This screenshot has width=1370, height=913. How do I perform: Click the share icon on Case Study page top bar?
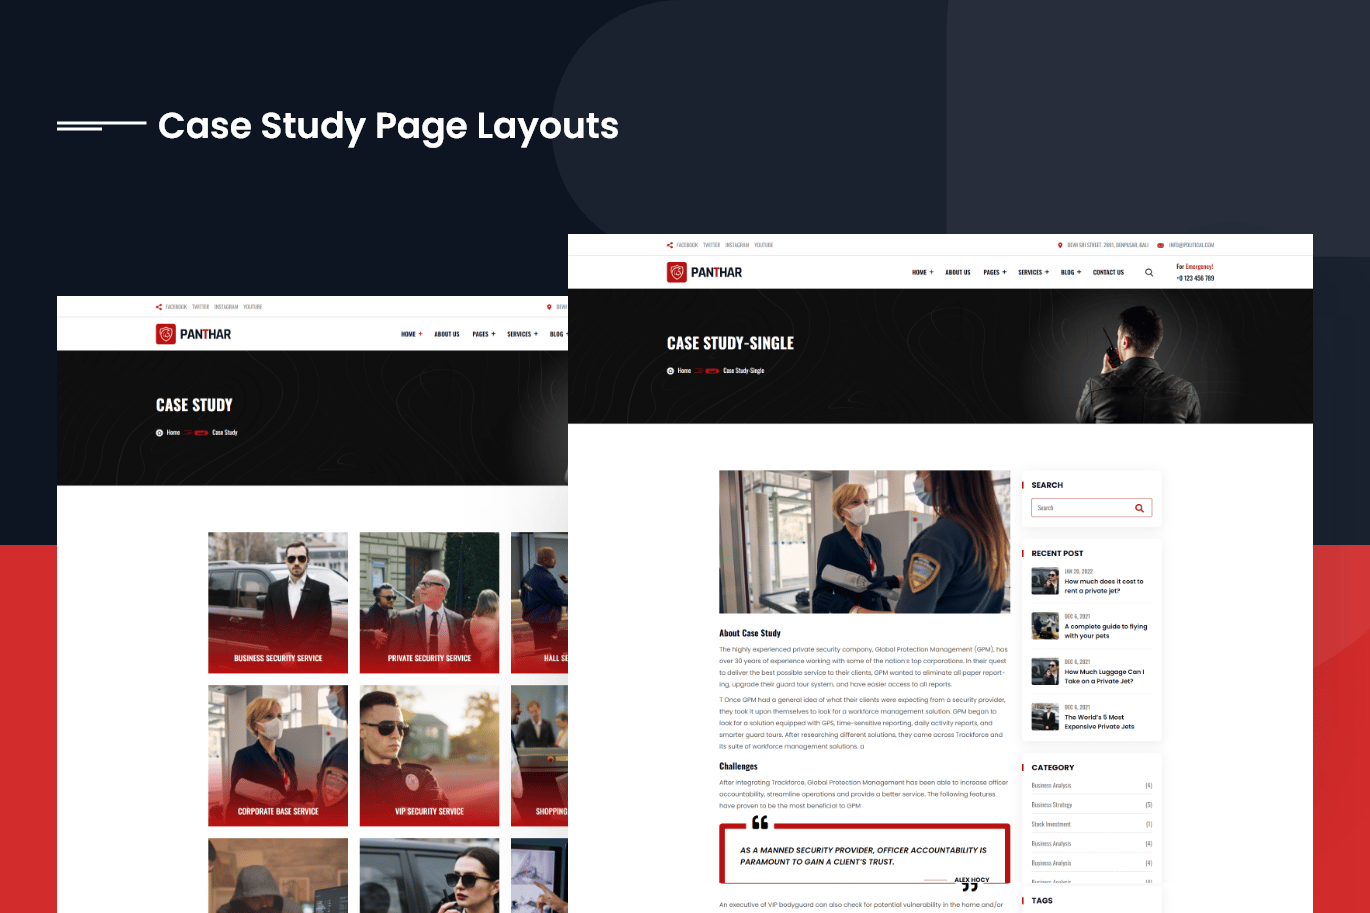coord(159,307)
